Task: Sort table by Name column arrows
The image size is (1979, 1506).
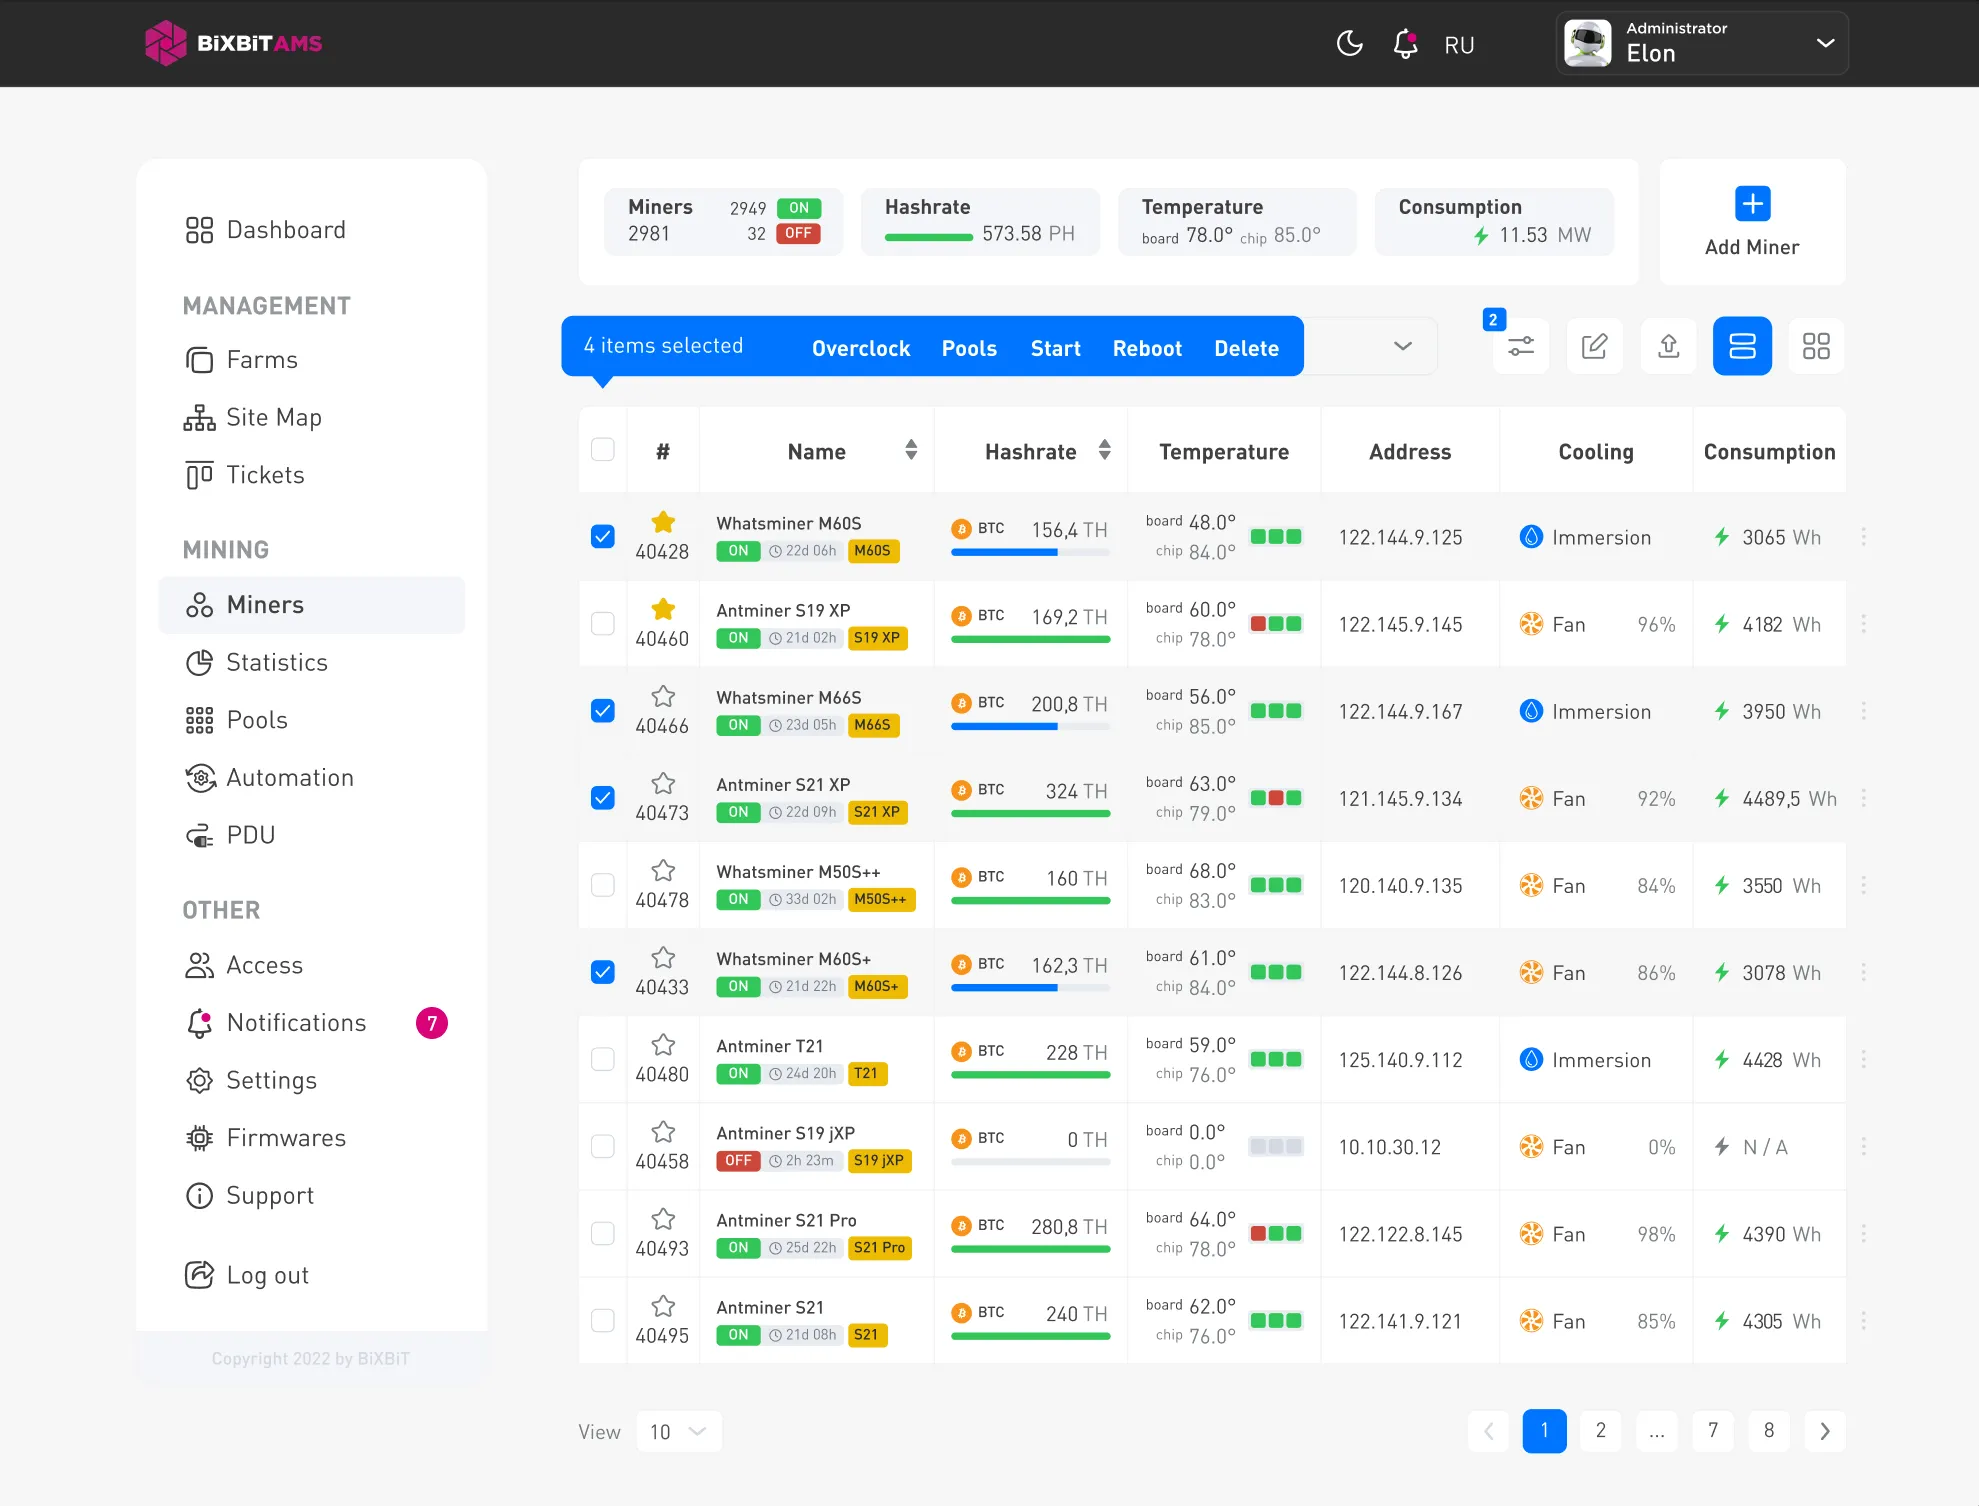Action: point(911,450)
